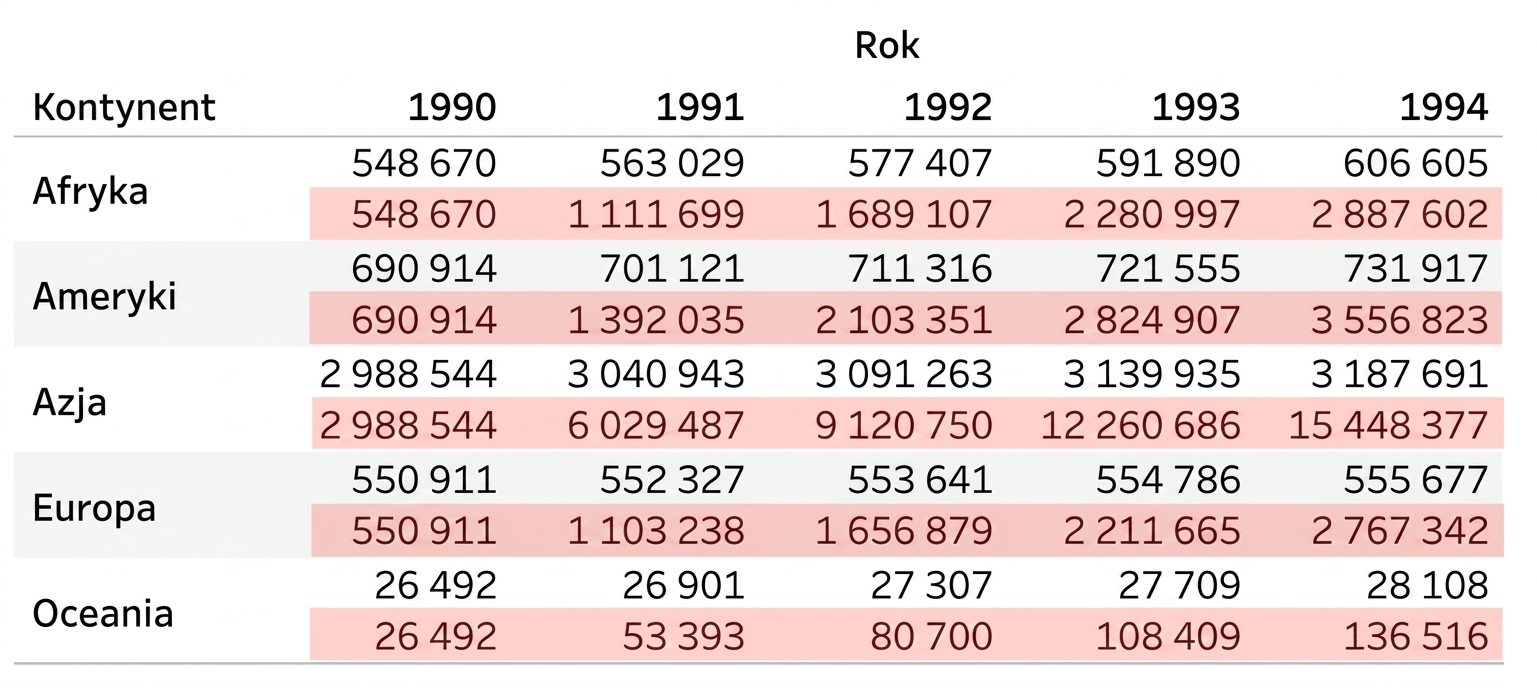Select the Afryka row label
Screen dimensions: 1537x688
click(90, 190)
